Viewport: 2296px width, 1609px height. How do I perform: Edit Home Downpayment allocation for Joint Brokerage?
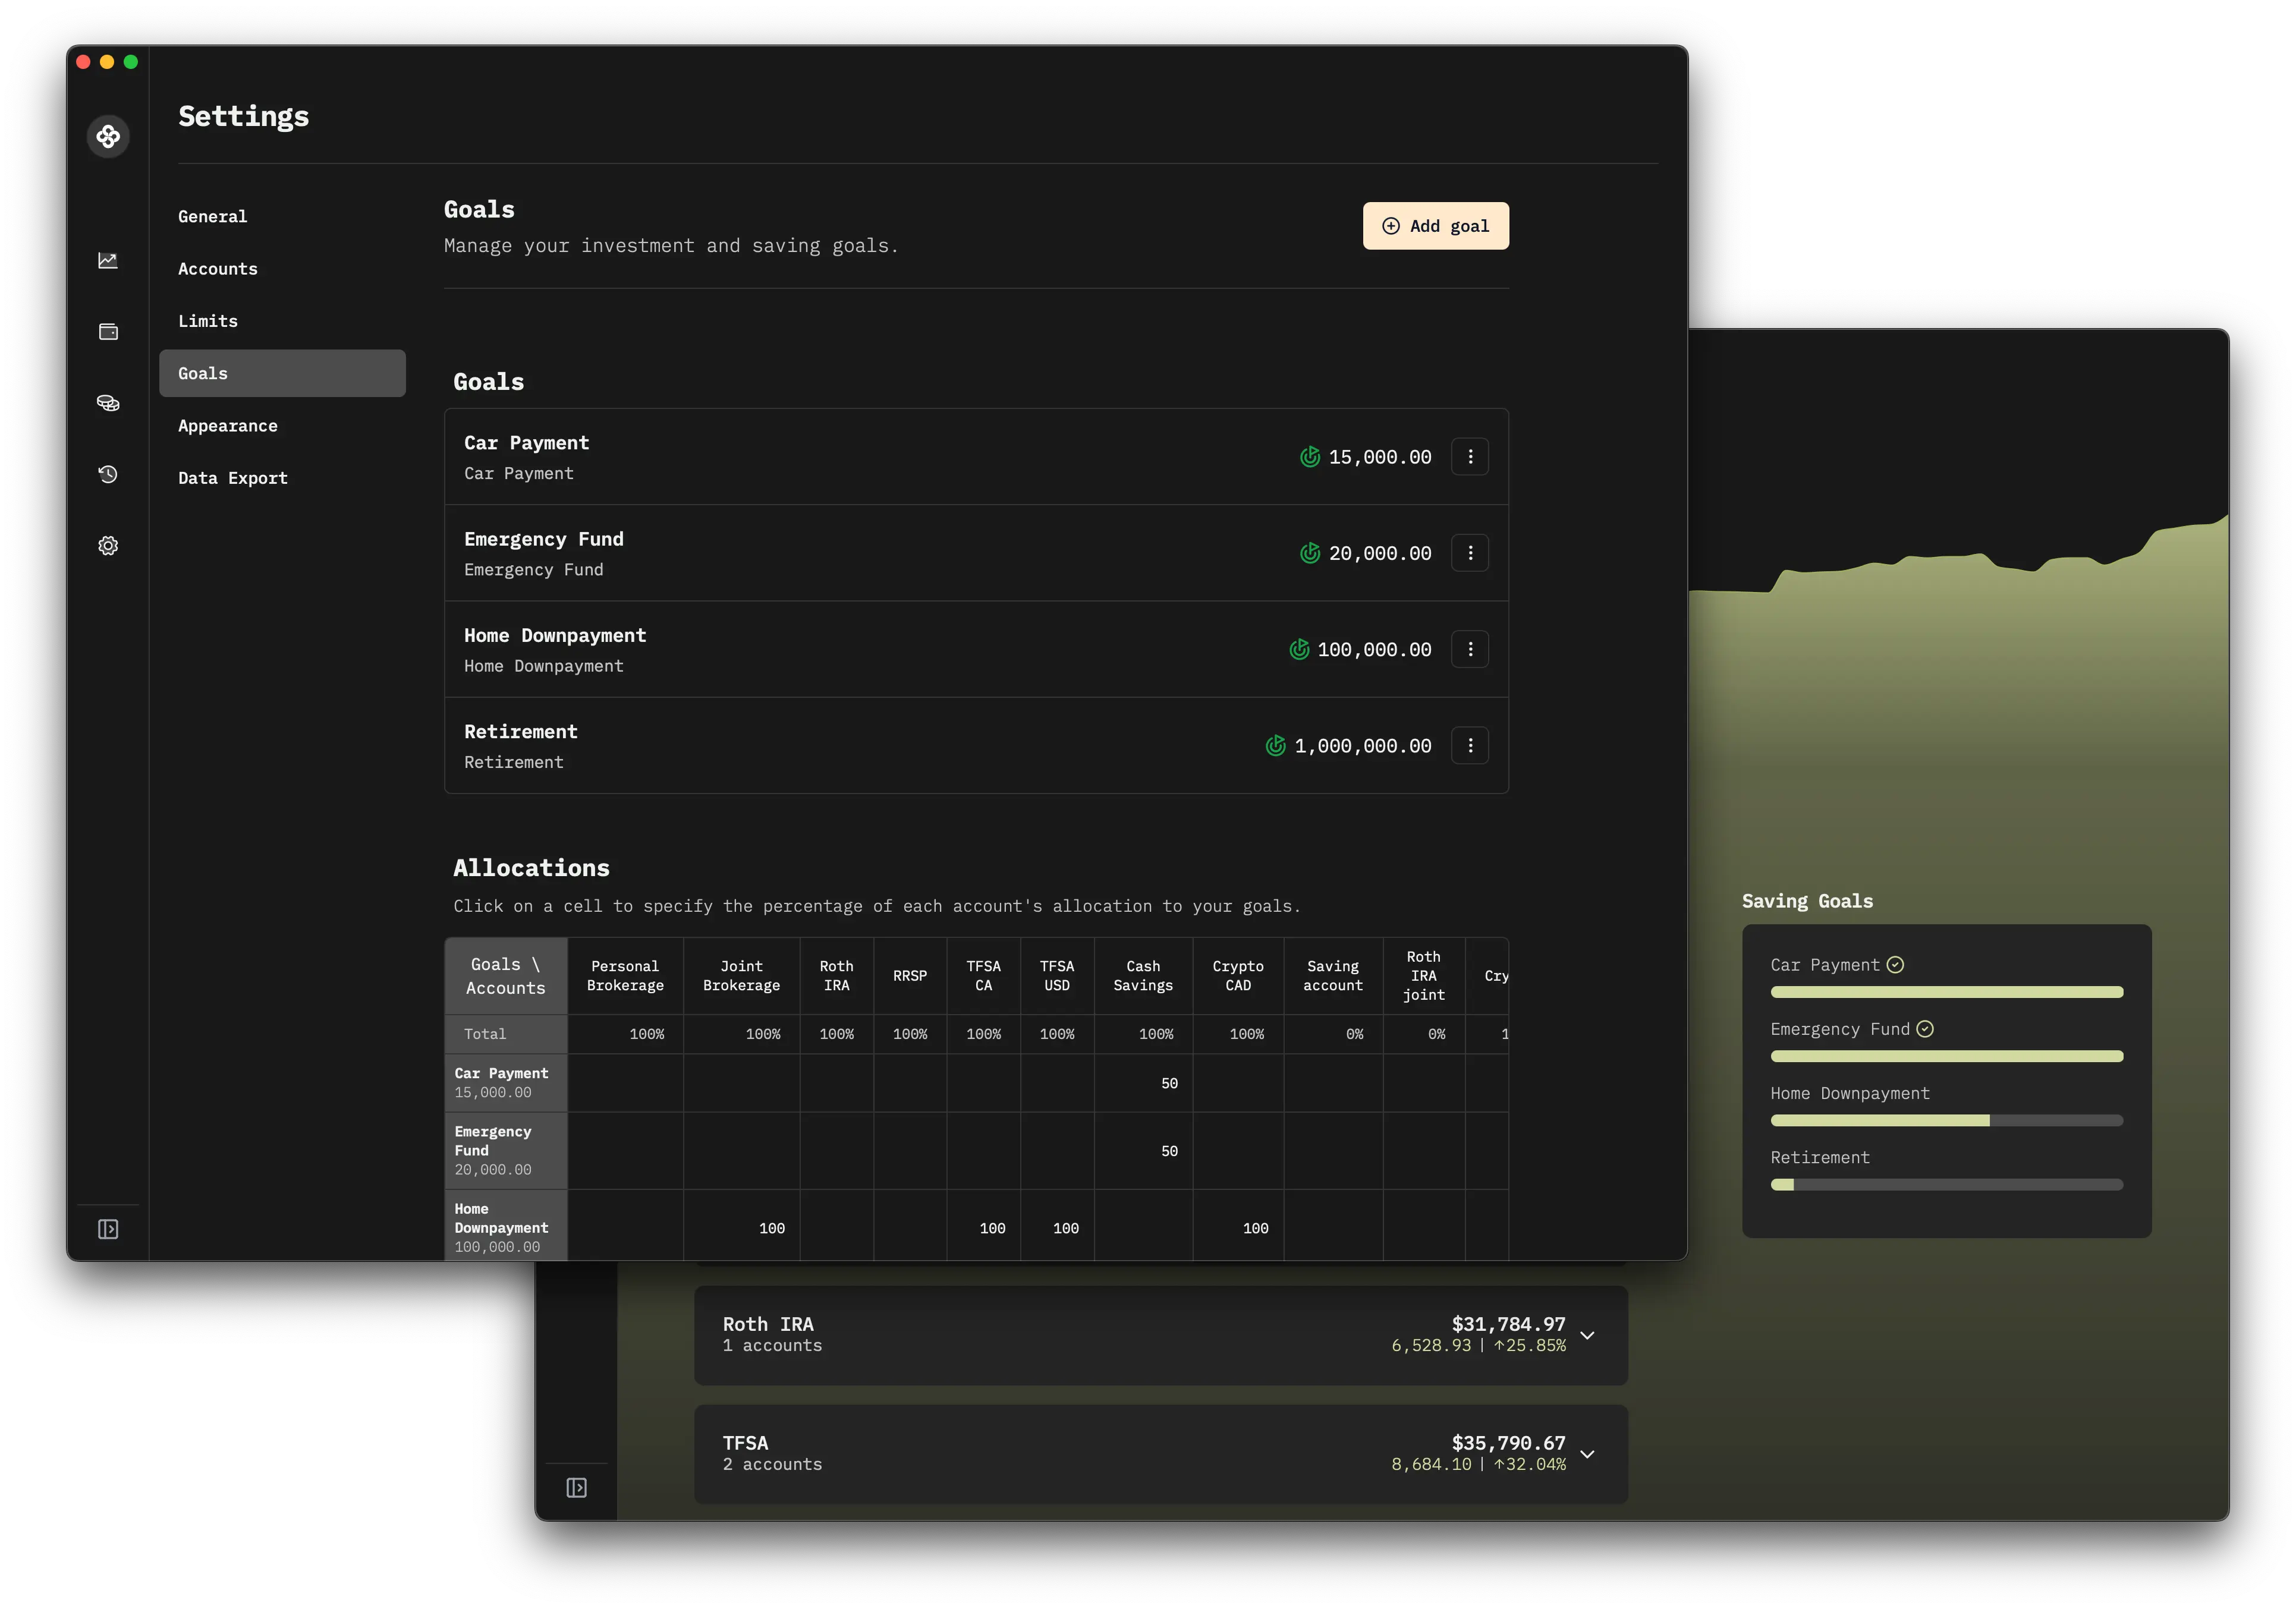tap(741, 1226)
